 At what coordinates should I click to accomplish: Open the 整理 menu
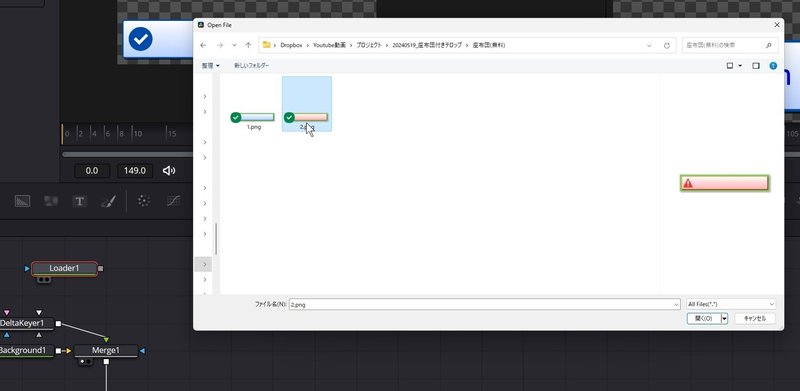(210, 66)
